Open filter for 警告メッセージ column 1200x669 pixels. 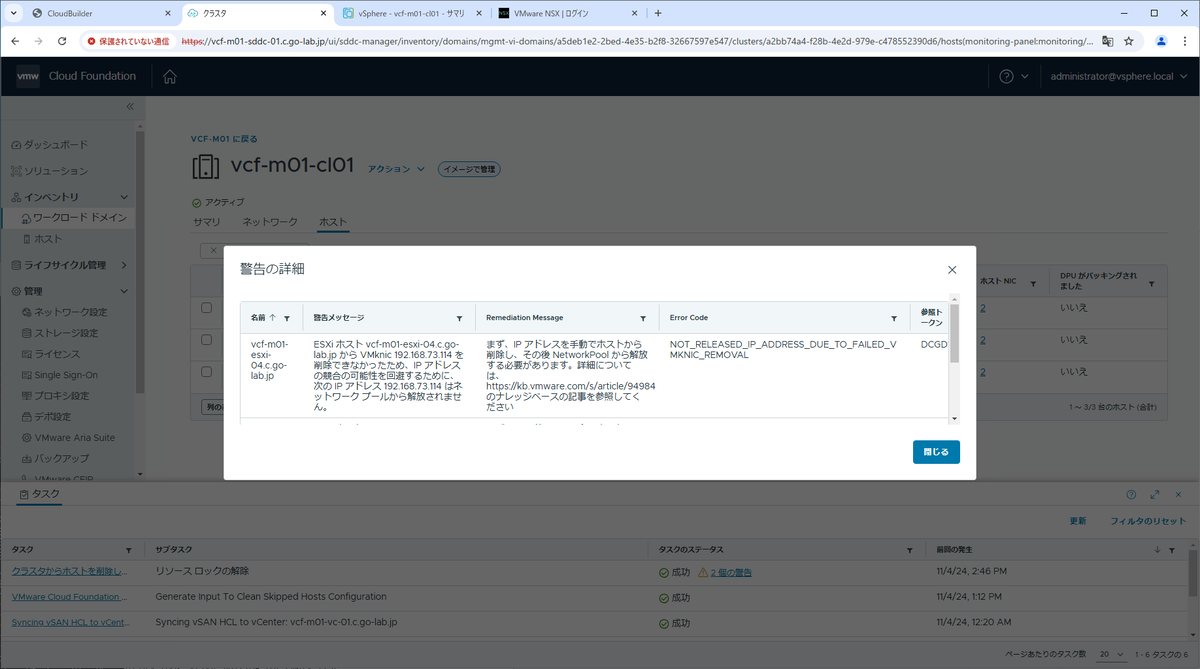coord(459,318)
